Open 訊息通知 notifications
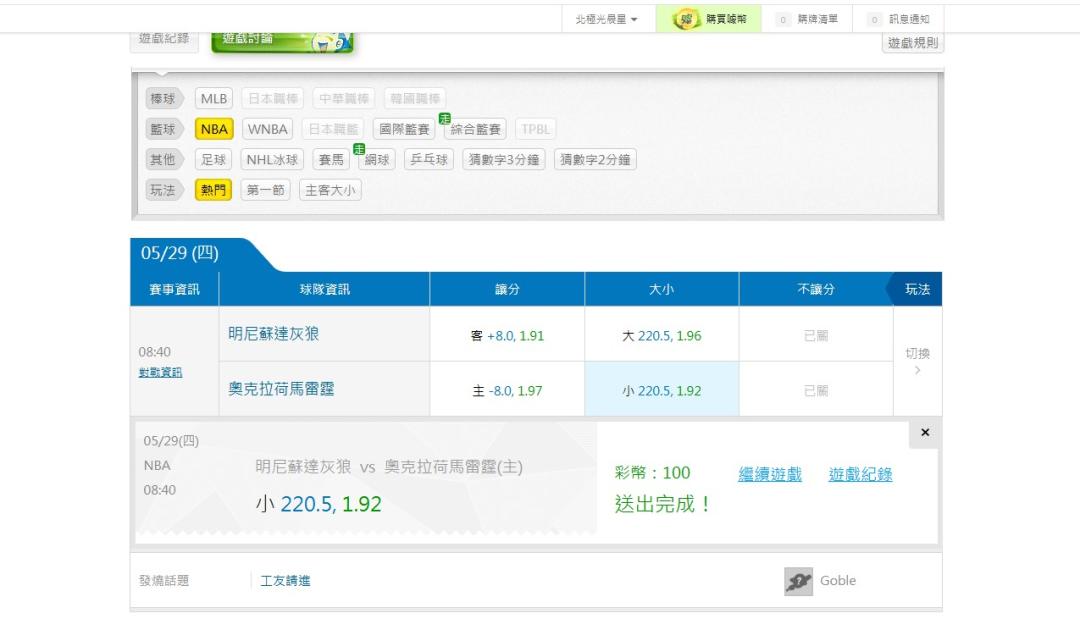1080x630 pixels. point(898,19)
